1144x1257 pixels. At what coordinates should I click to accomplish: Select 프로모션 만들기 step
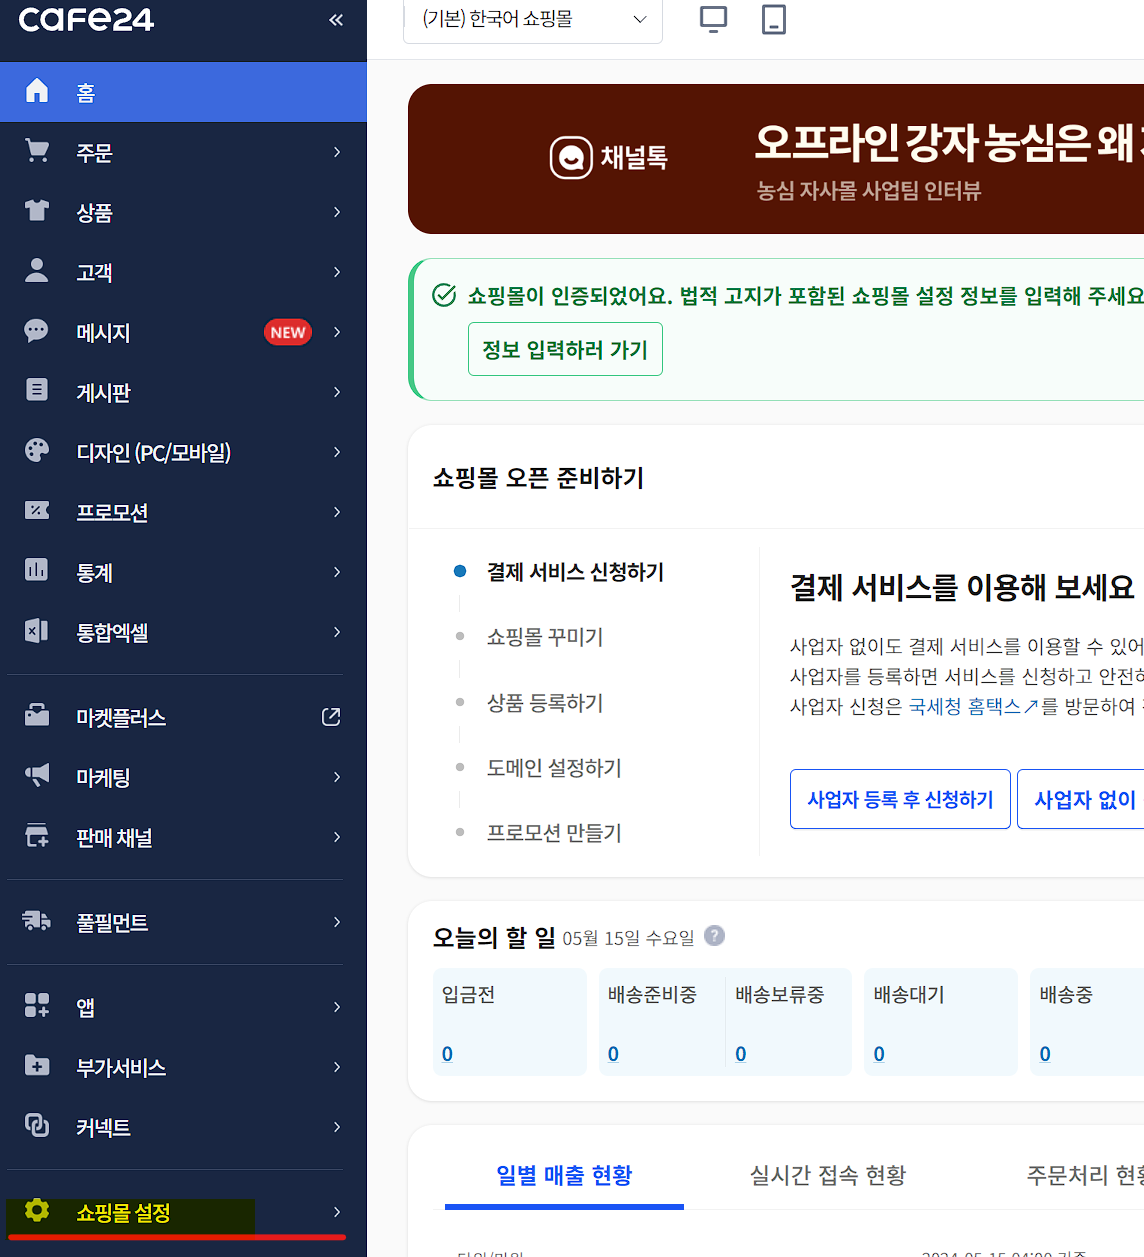554,833
